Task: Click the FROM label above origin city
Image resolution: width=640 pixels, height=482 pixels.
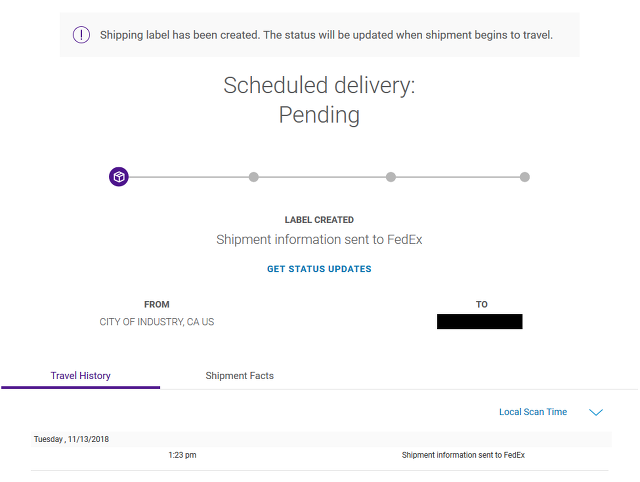Action: [x=157, y=304]
